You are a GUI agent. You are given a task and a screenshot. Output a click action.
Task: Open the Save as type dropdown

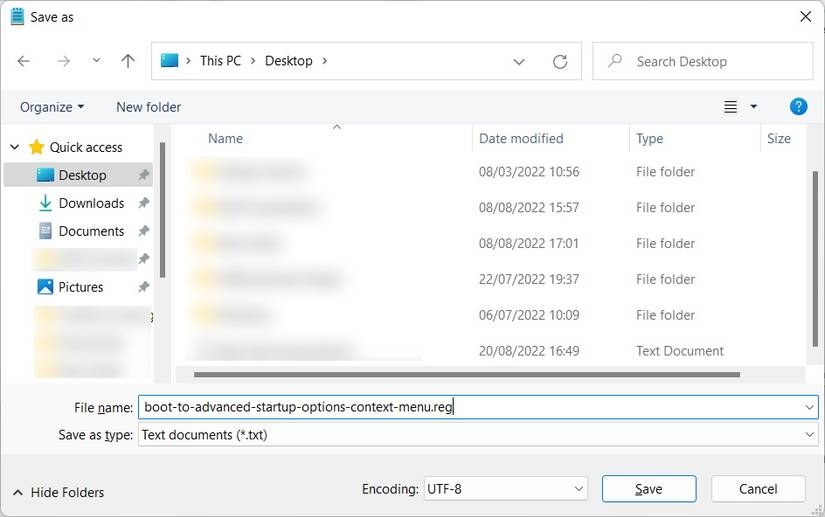coord(478,435)
